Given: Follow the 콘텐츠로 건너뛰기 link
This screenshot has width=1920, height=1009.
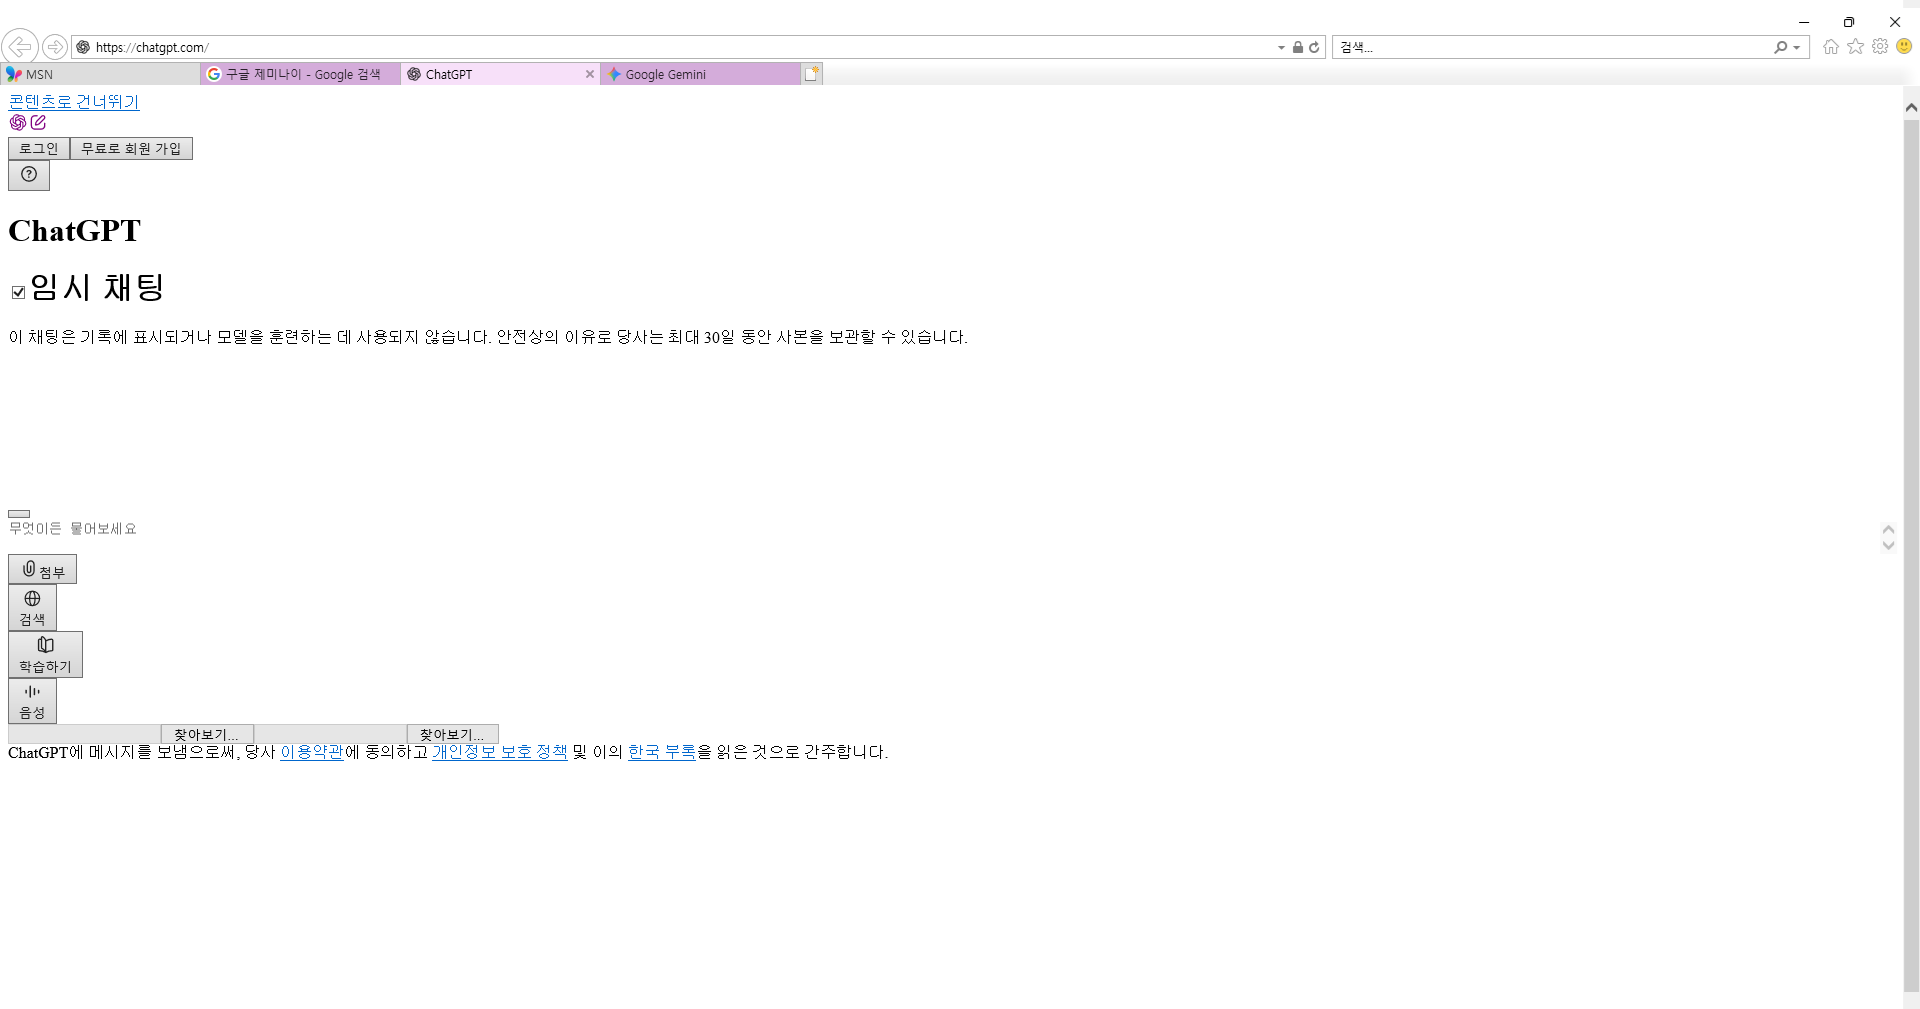Looking at the screenshot, I should [74, 101].
